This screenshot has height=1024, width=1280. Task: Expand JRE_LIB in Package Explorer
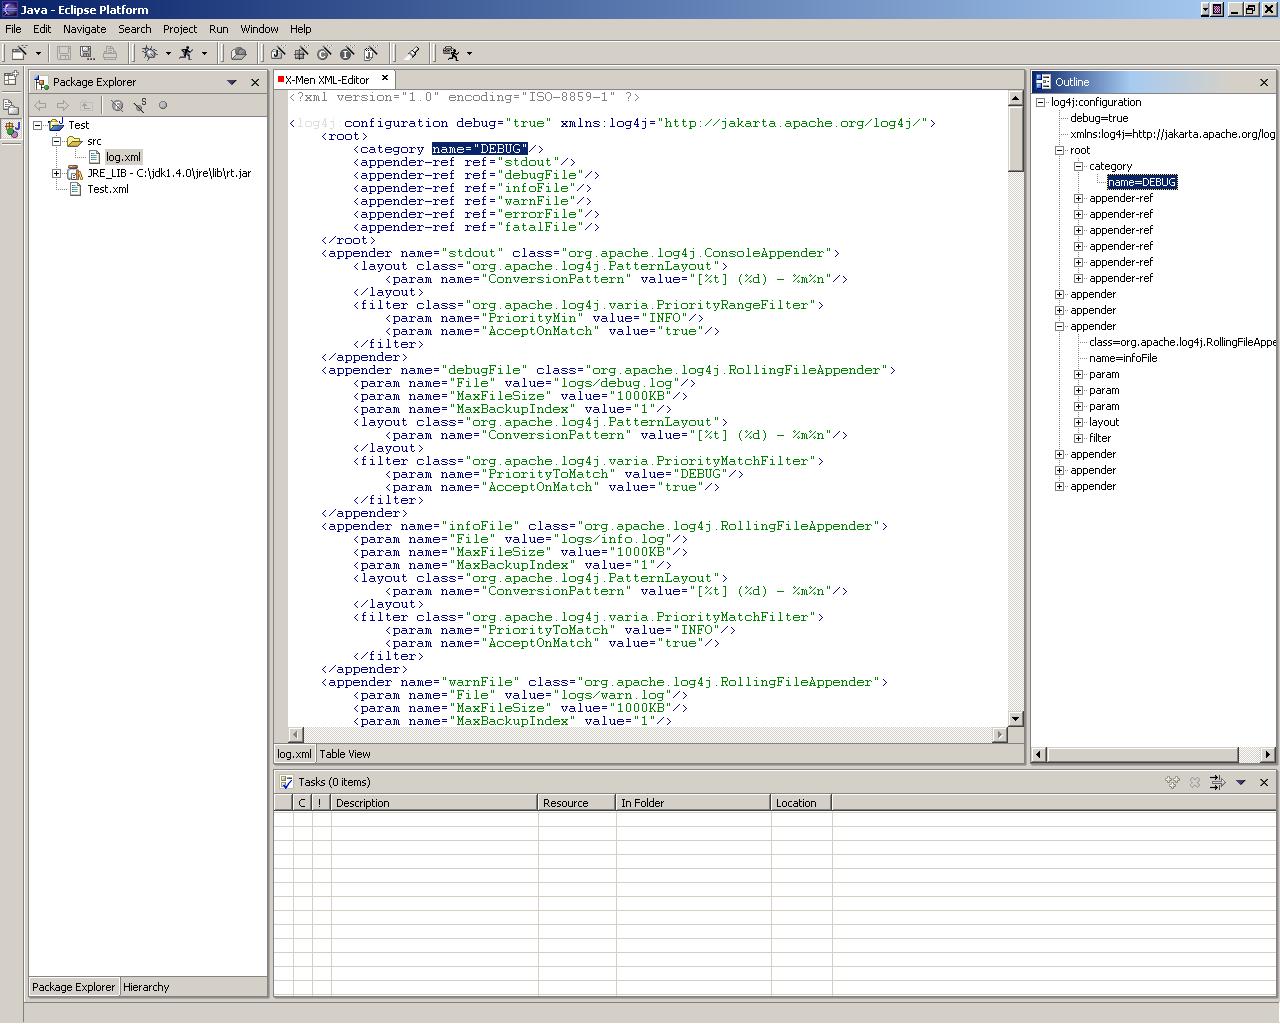(x=57, y=173)
